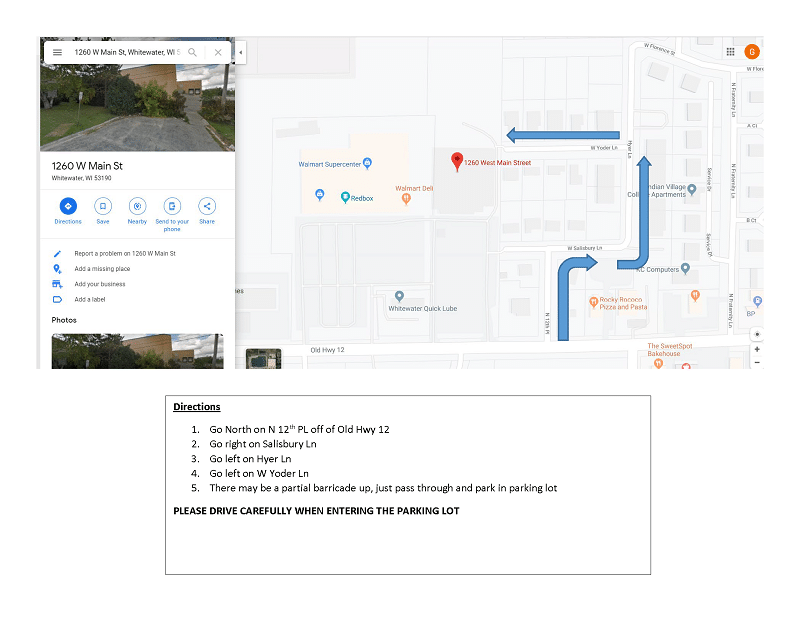Screen dimensions: 800x618
Task: Click the Walmart Supercenter map pin
Action: (x=367, y=163)
